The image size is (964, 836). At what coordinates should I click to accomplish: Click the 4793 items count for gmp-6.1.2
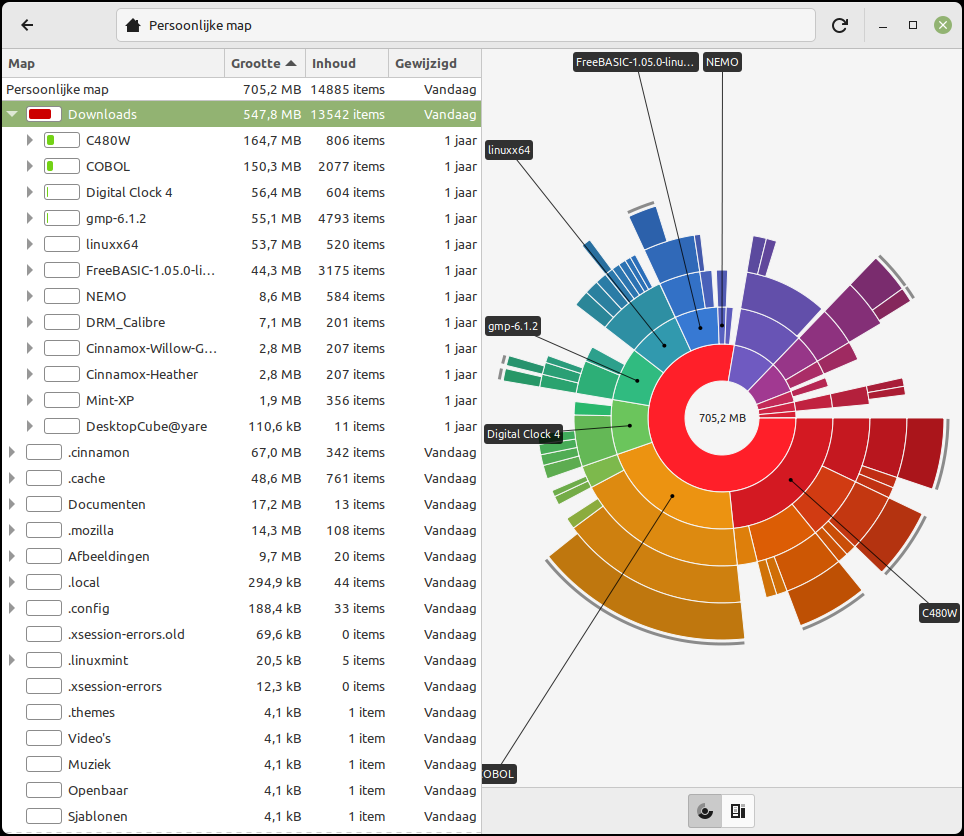[351, 218]
